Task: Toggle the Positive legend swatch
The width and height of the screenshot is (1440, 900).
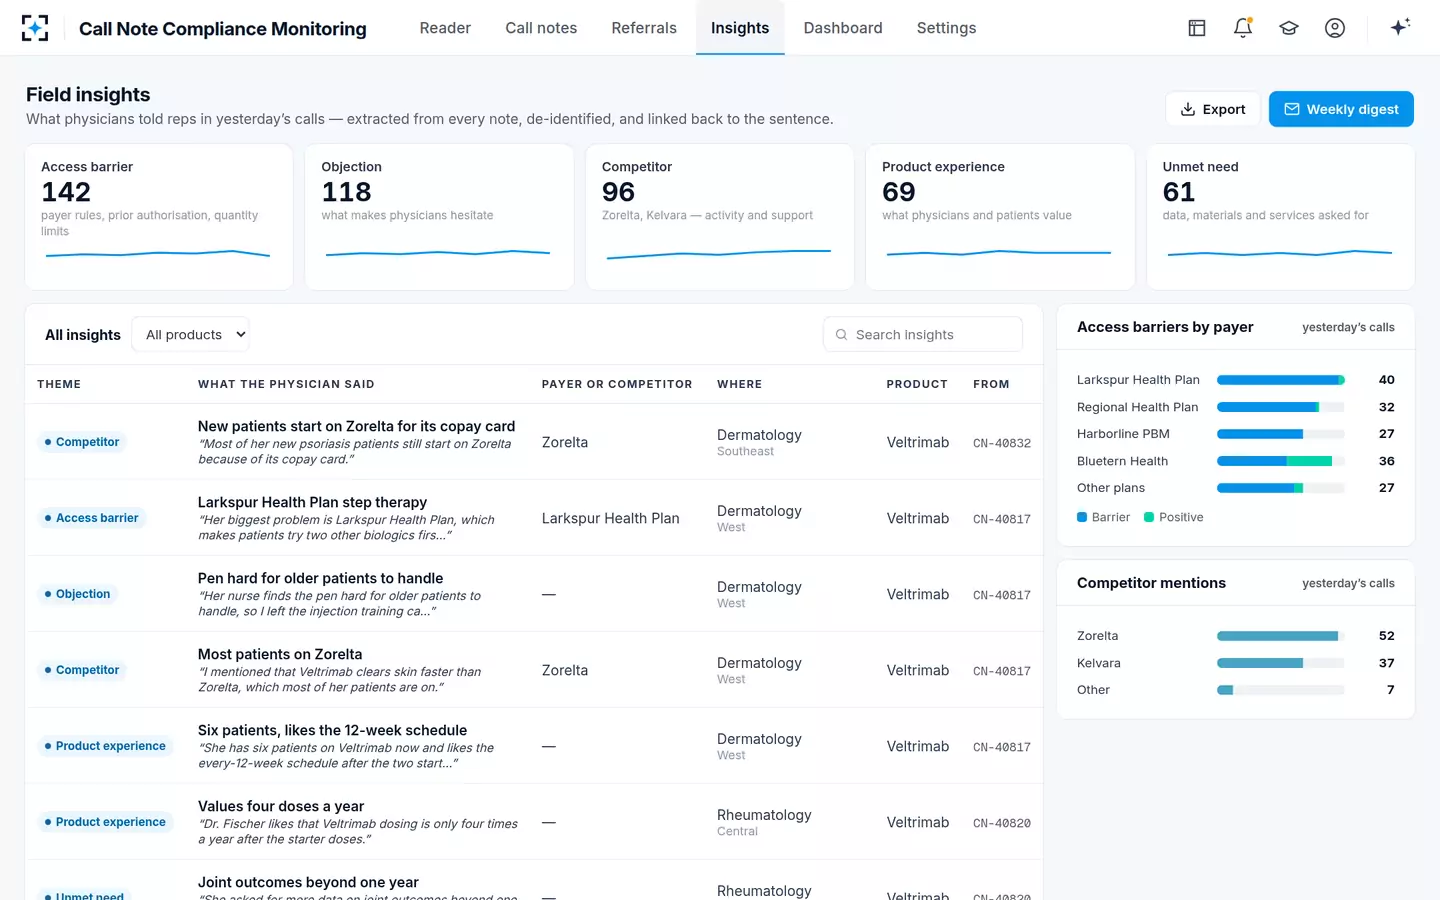Action: click(1149, 517)
